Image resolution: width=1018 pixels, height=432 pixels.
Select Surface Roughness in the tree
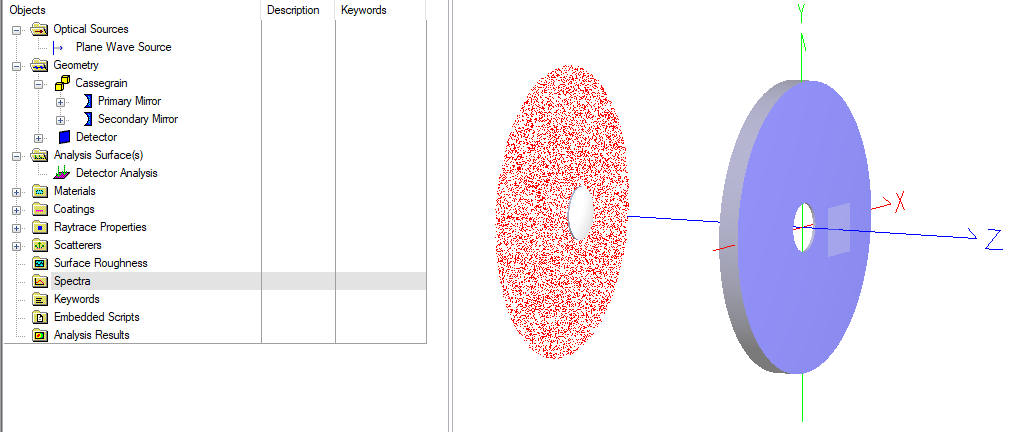100,263
